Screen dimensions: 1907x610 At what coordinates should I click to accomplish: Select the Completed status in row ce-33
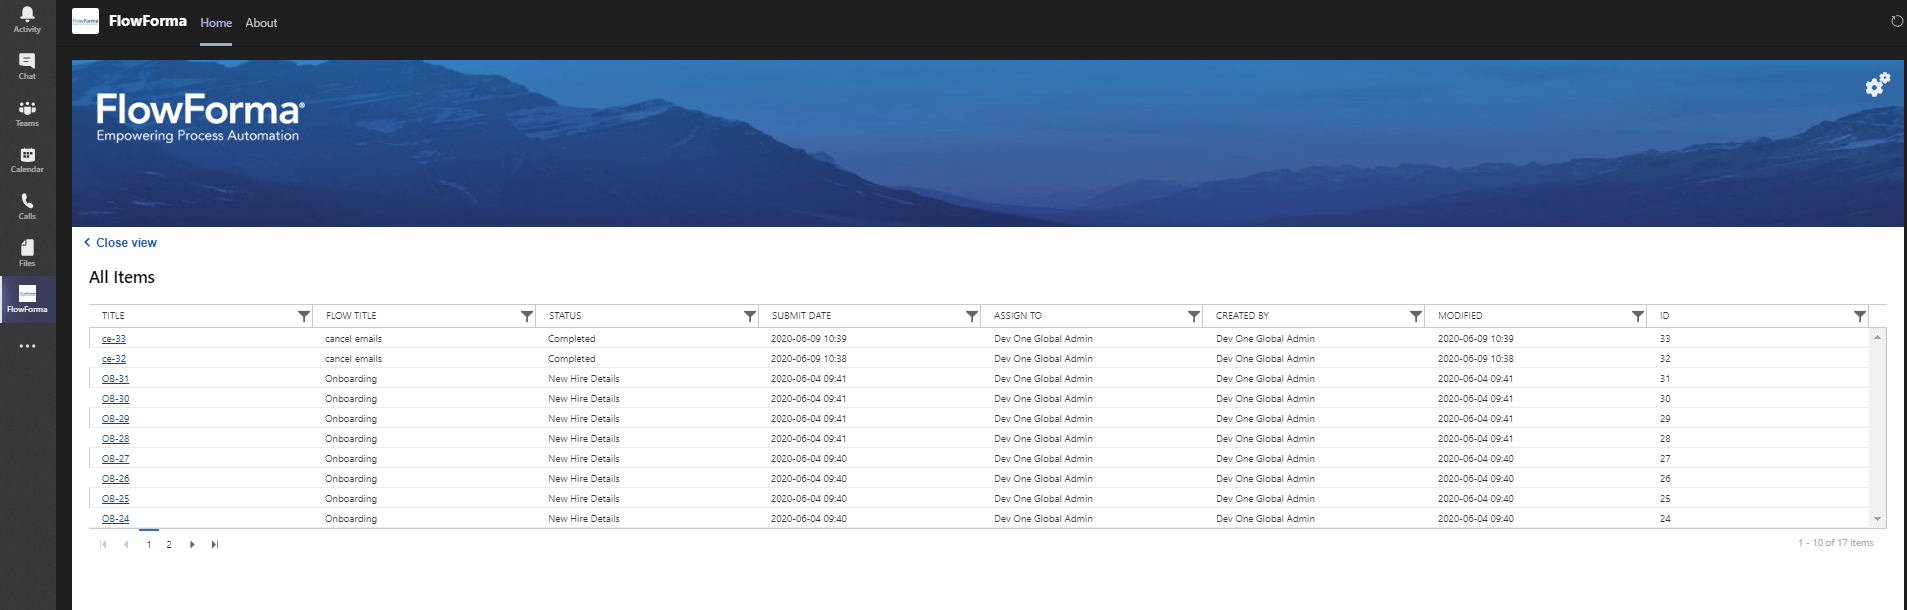[x=571, y=339]
